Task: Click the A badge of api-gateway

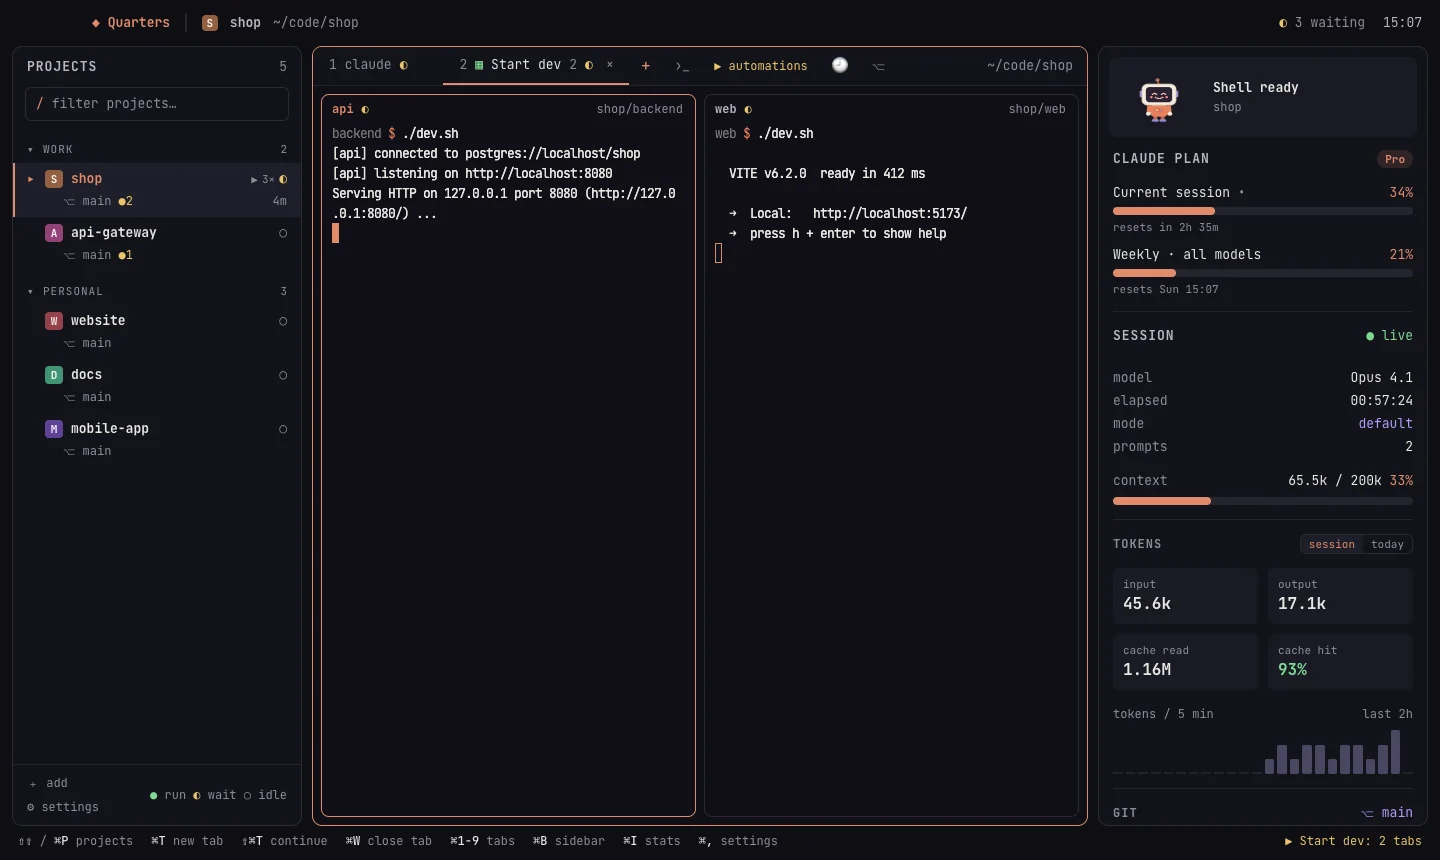Action: pyautogui.click(x=54, y=233)
